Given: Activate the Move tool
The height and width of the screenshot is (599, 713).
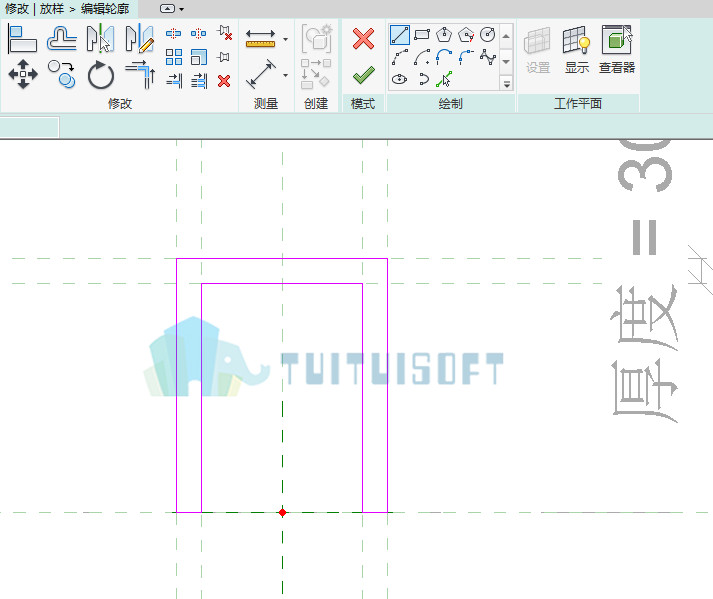Looking at the screenshot, I should point(23,74).
